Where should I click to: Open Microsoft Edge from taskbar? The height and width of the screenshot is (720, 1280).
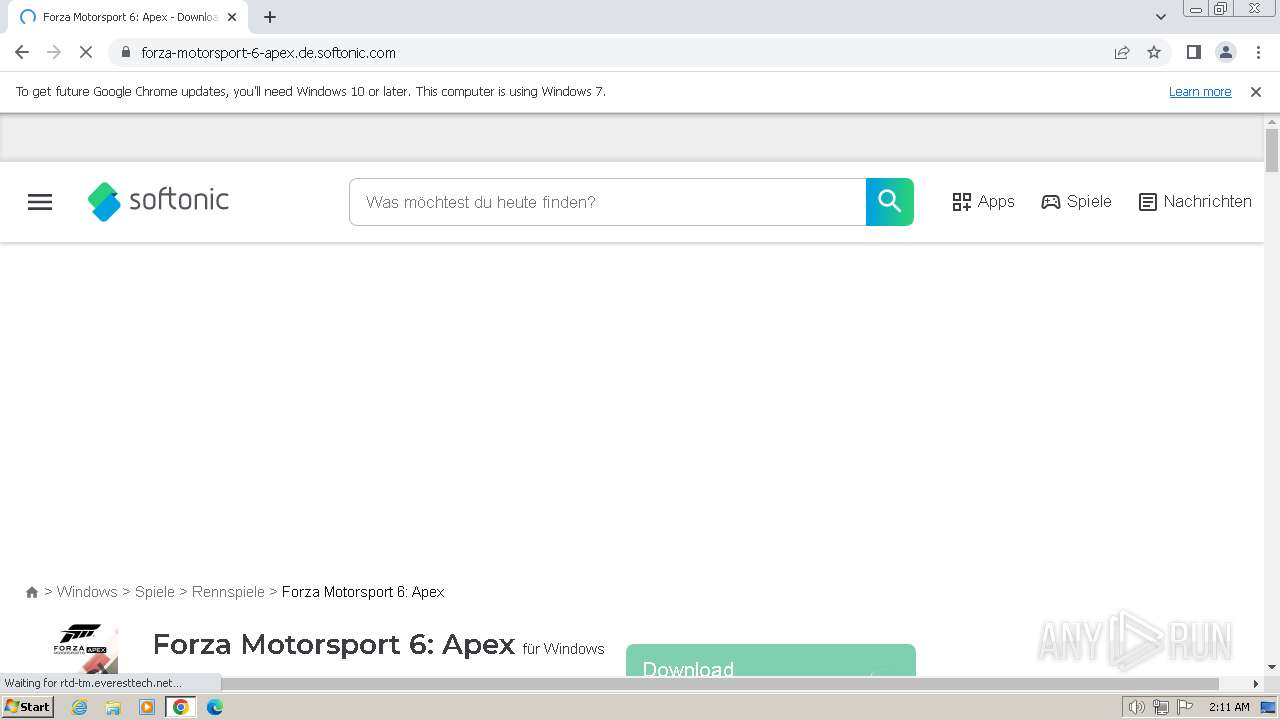(x=215, y=707)
